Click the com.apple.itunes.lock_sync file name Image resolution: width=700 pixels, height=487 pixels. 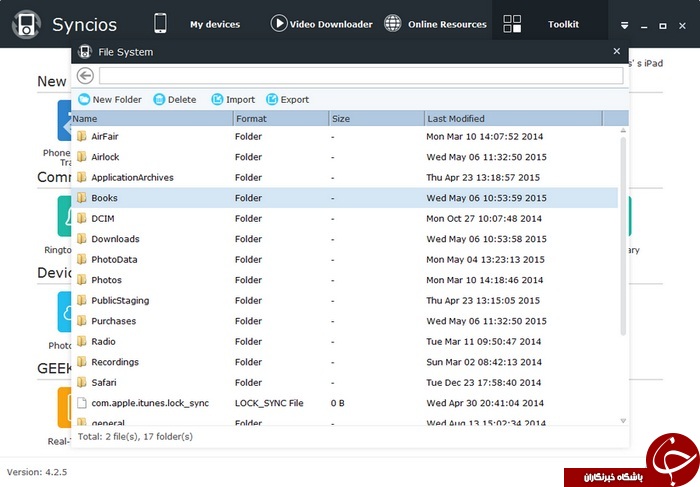(x=150, y=404)
